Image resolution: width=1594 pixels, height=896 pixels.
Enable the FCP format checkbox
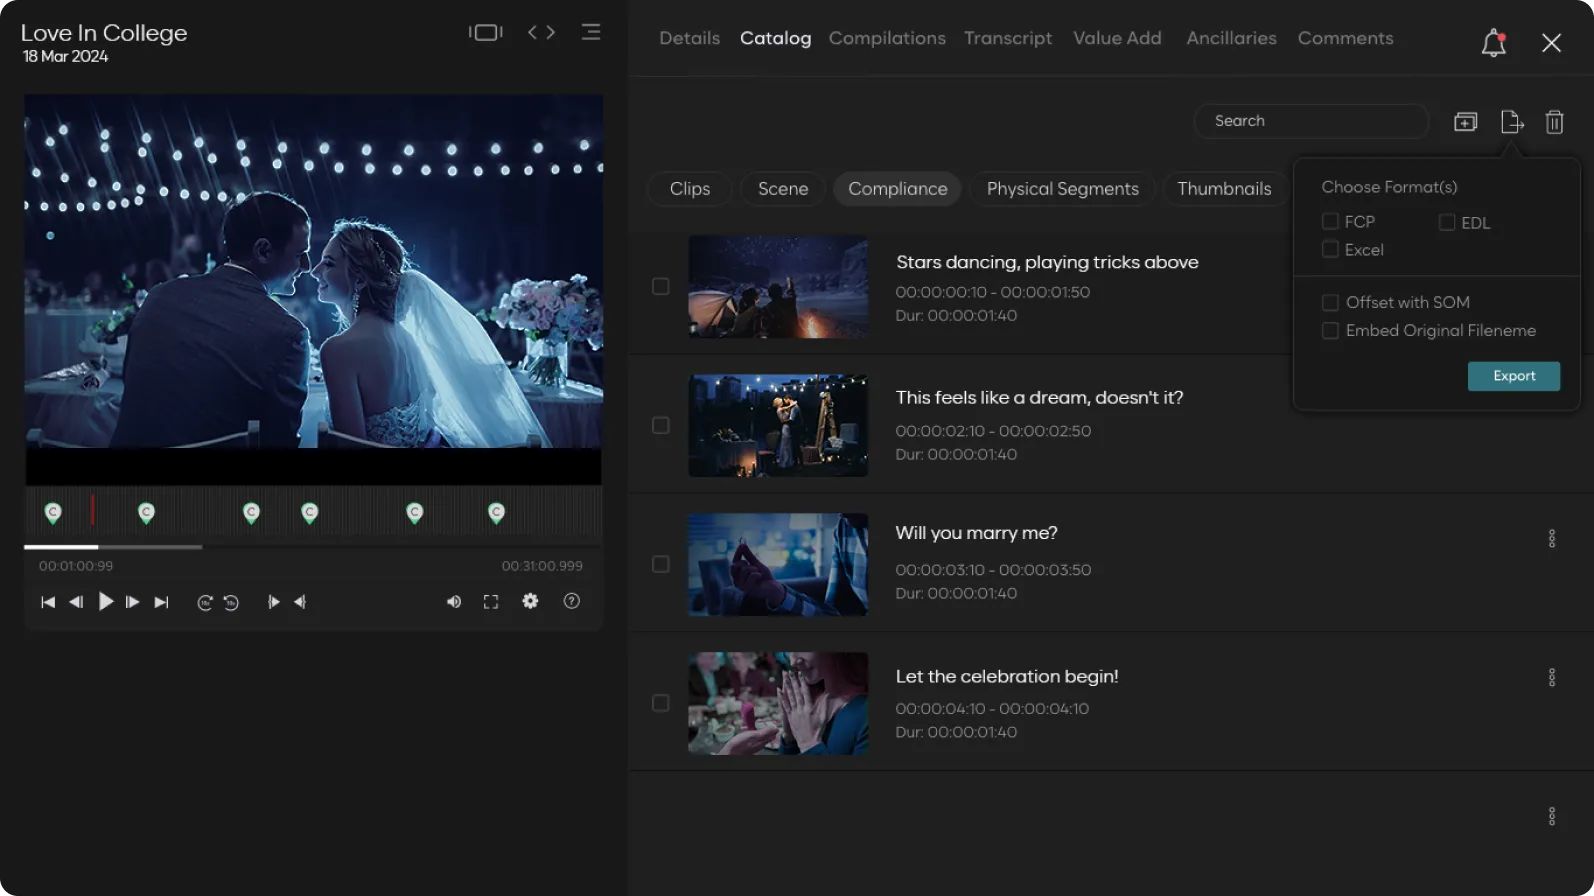tap(1330, 221)
